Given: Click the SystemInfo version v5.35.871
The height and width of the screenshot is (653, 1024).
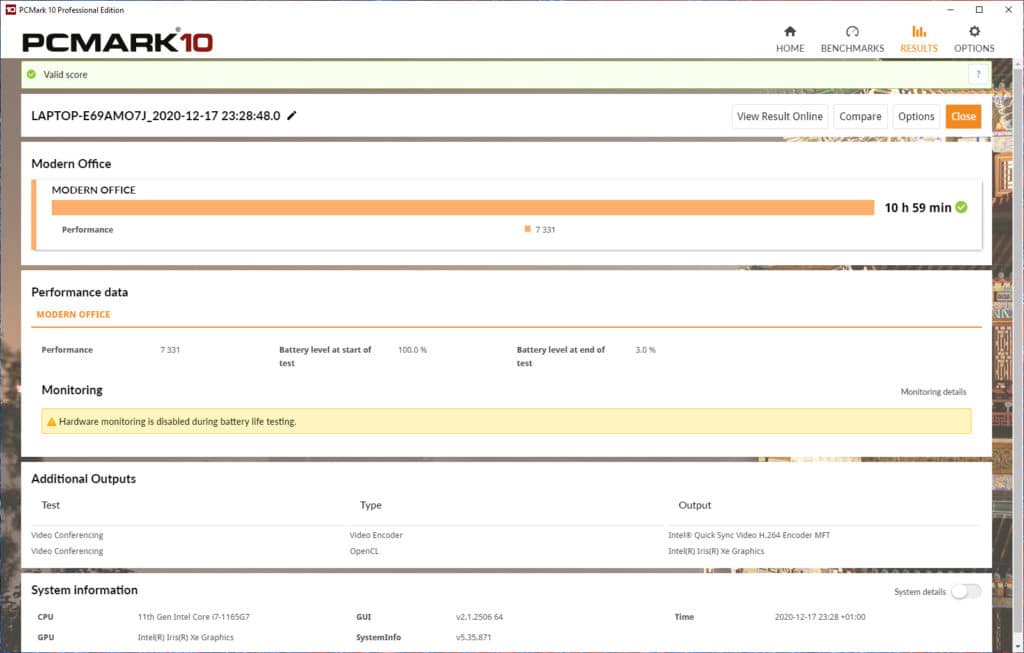Looking at the screenshot, I should 473,637.
